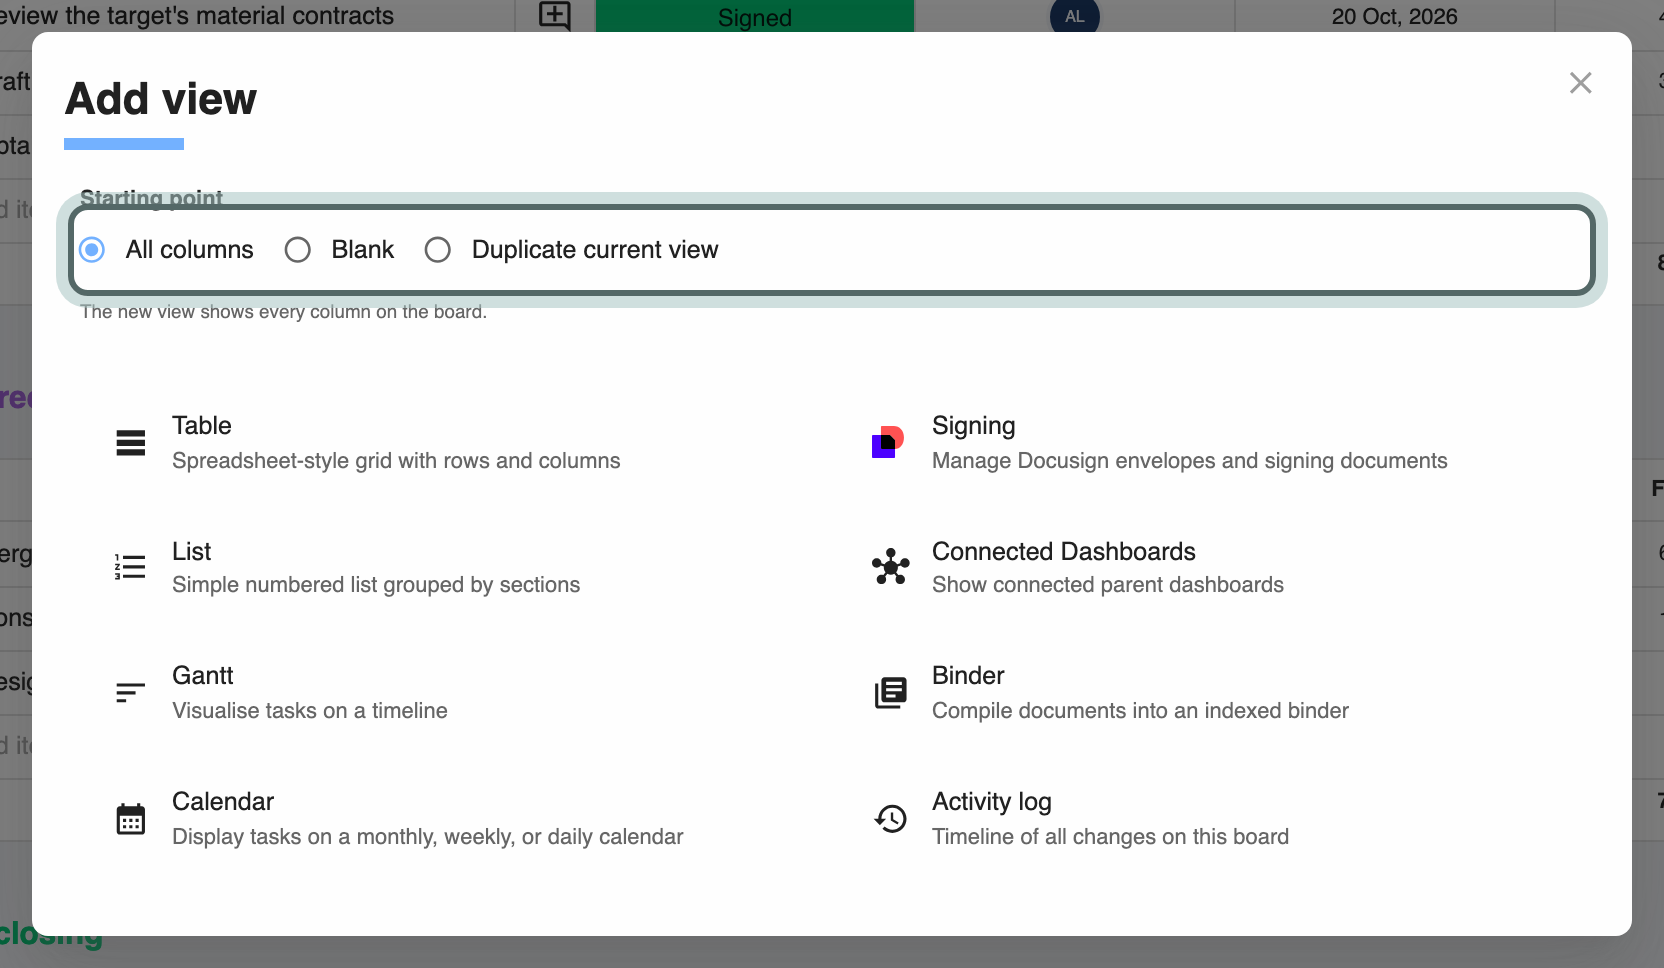Click the numbered List view icon
Screen dimensions: 1664x968
130,567
